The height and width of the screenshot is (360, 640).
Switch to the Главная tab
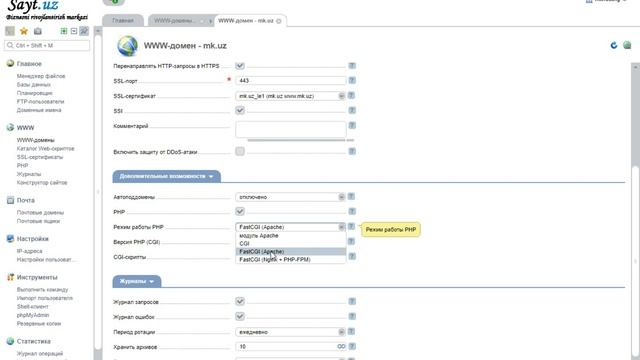point(123,21)
